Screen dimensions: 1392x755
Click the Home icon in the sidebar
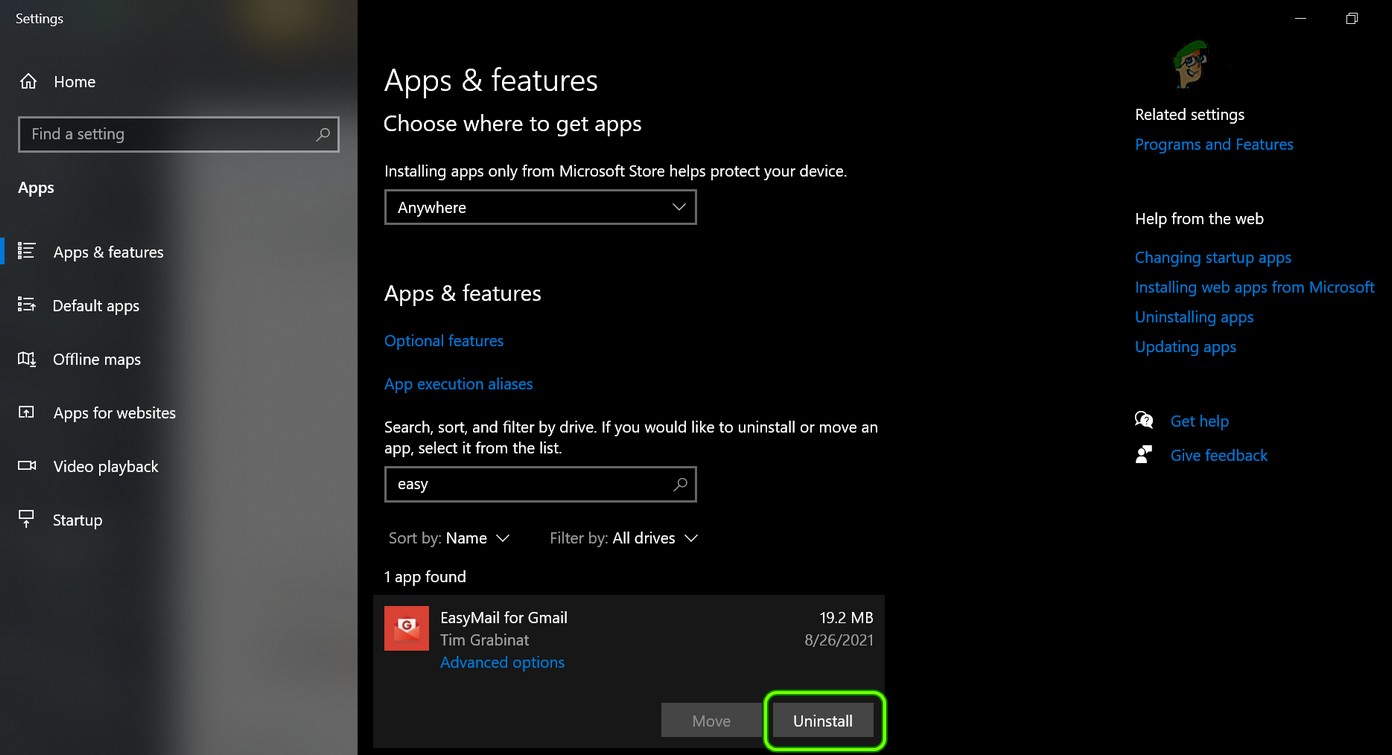pos(28,81)
